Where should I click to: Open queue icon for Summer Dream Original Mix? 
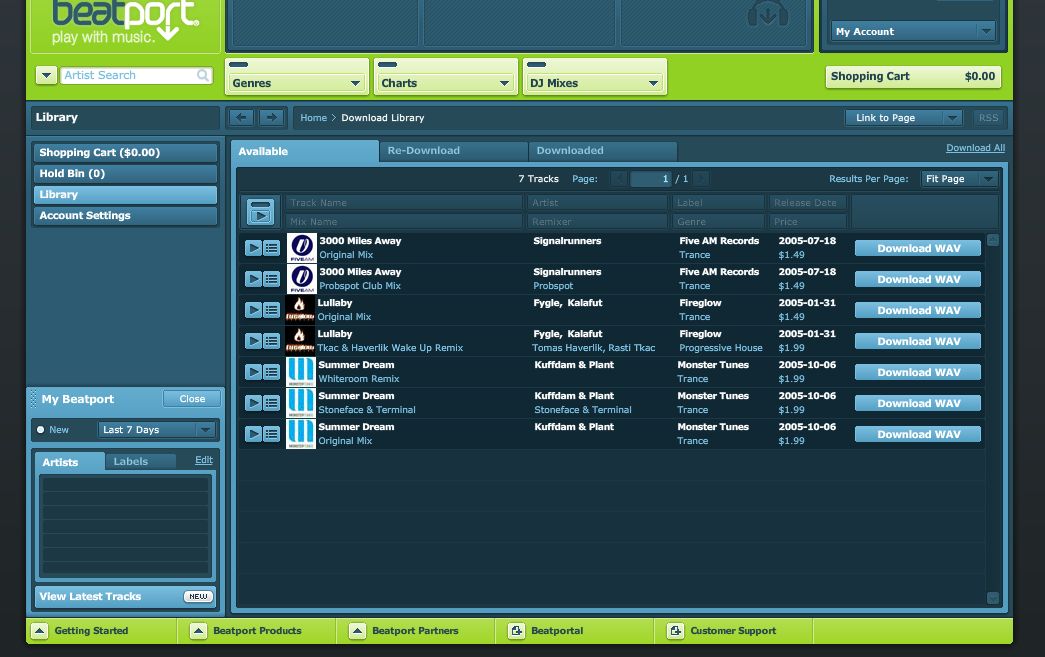click(271, 434)
